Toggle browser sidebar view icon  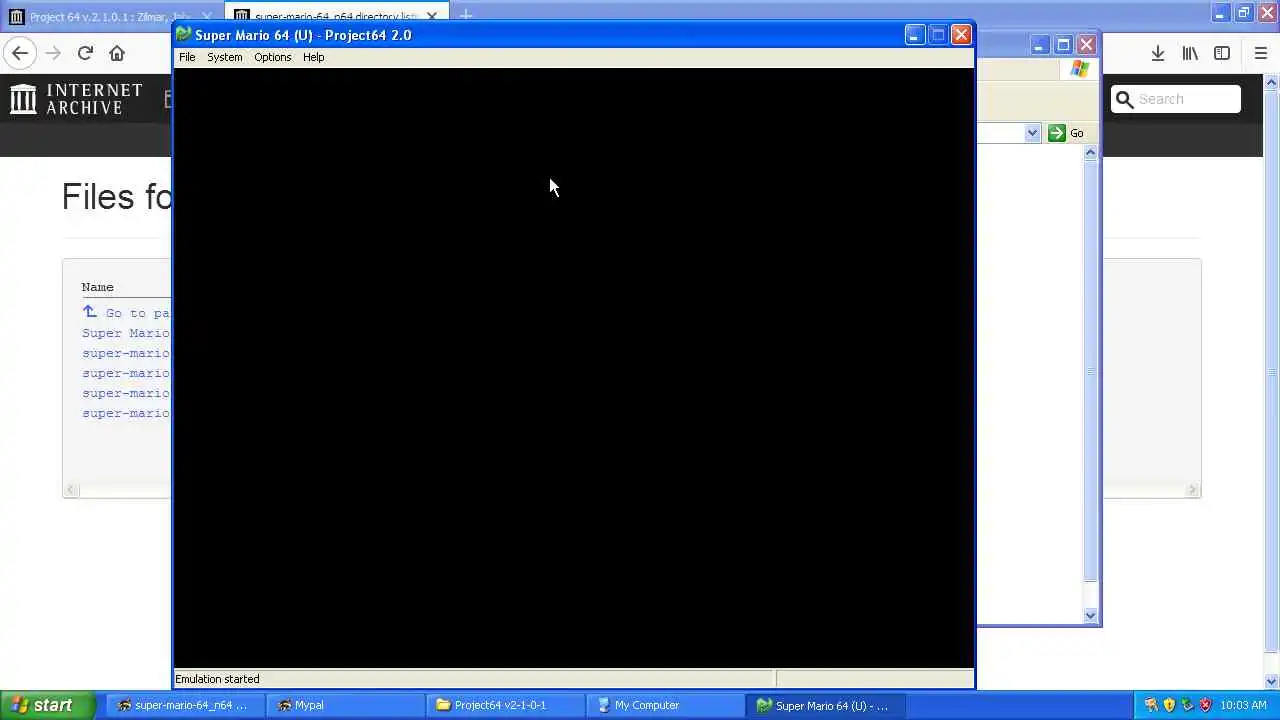1222,53
